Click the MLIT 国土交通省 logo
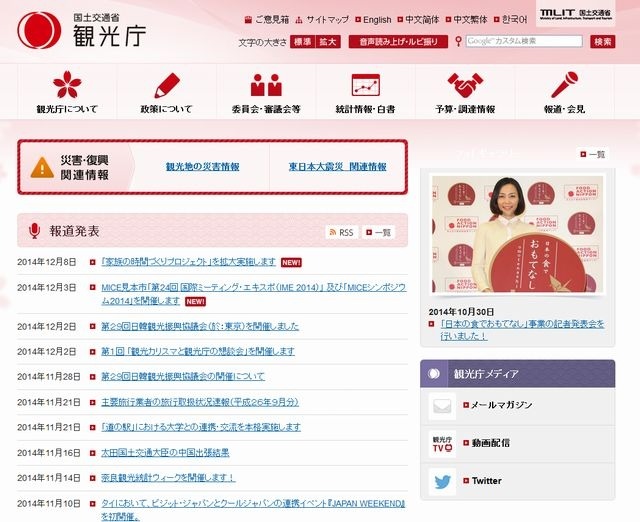640x522 pixels. point(576,13)
